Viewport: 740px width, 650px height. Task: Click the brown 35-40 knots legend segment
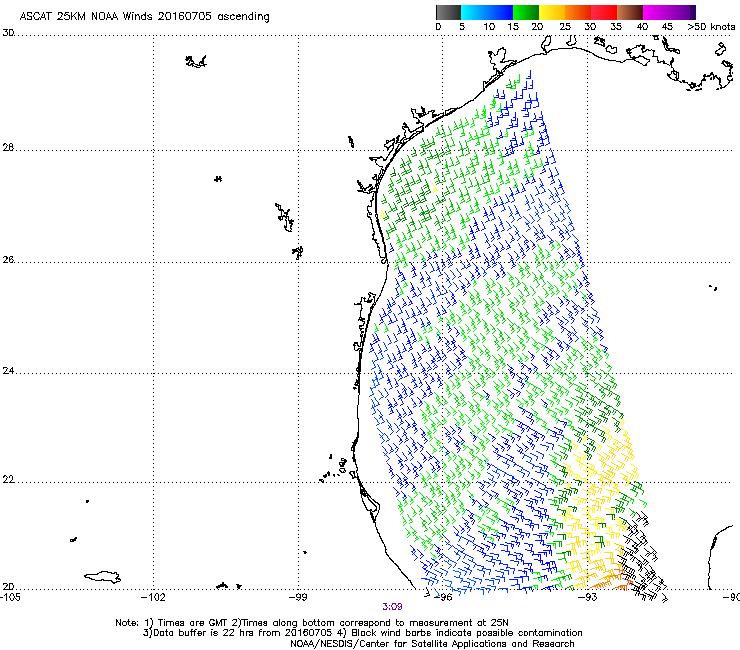(x=630, y=12)
